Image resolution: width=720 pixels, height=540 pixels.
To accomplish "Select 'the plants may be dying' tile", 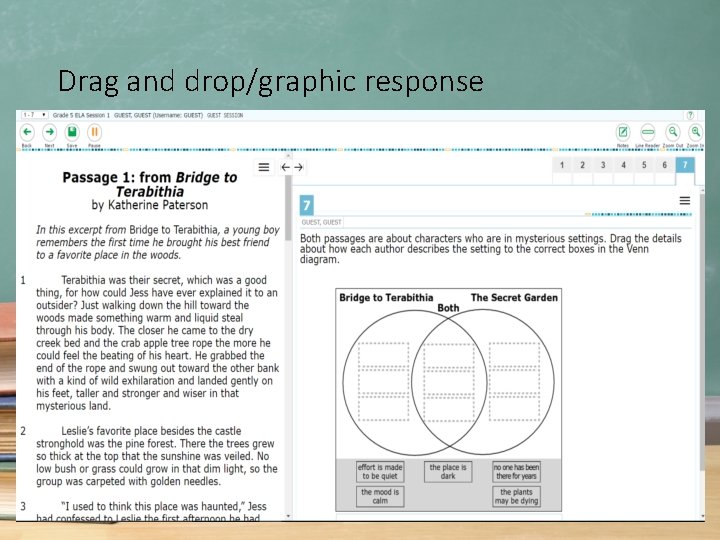I will pos(516,496).
